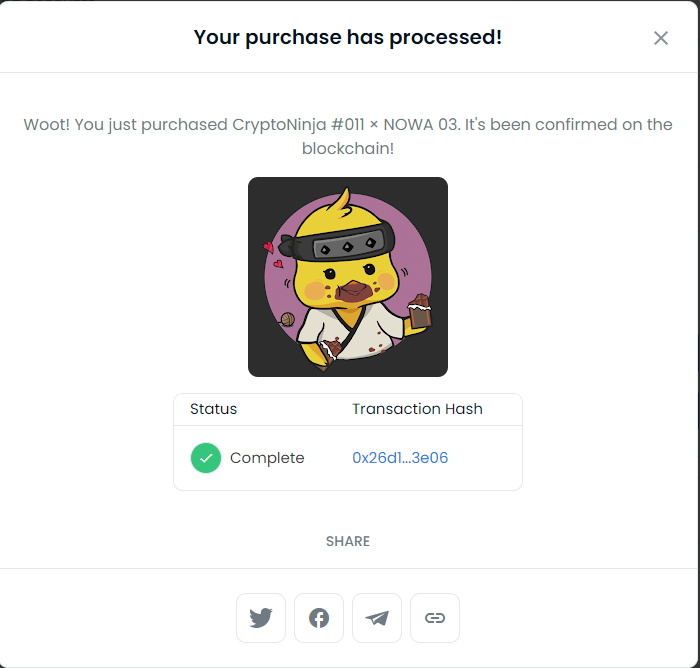Click the red hearts in the artwork
The height and width of the screenshot is (668, 700).
[270, 252]
